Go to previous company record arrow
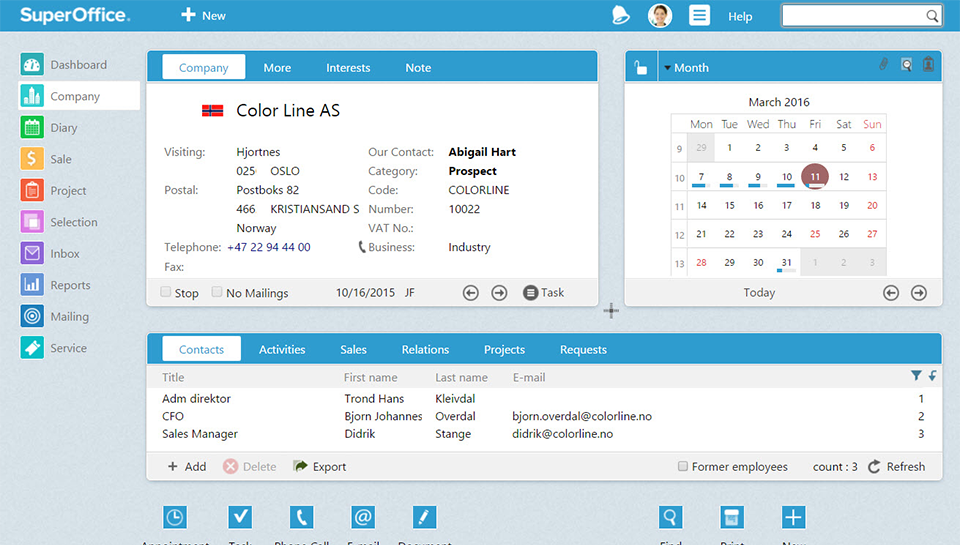The image size is (960, 545). tap(470, 293)
